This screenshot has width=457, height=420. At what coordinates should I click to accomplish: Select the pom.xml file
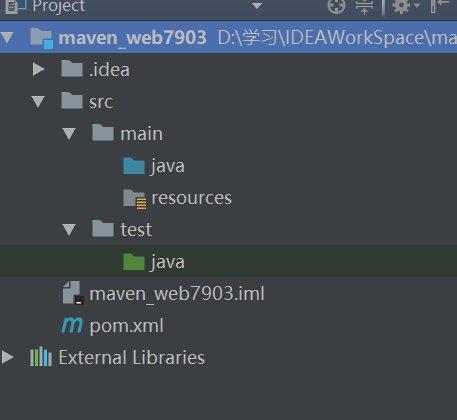[x=127, y=326]
